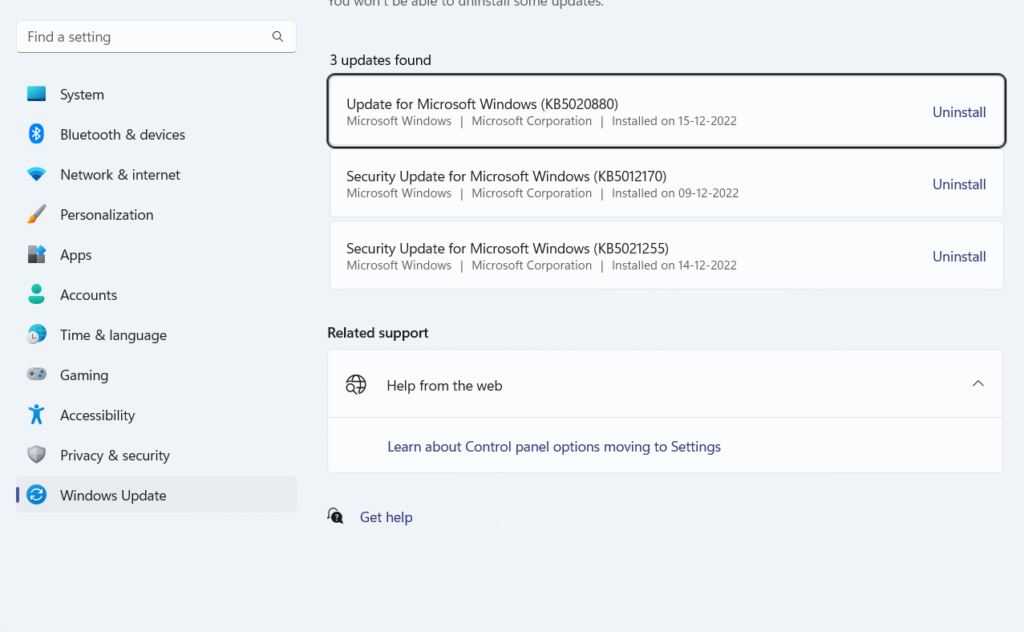Image resolution: width=1024 pixels, height=632 pixels.
Task: Select the Security Update (KB5012170) title
Action: (x=506, y=176)
